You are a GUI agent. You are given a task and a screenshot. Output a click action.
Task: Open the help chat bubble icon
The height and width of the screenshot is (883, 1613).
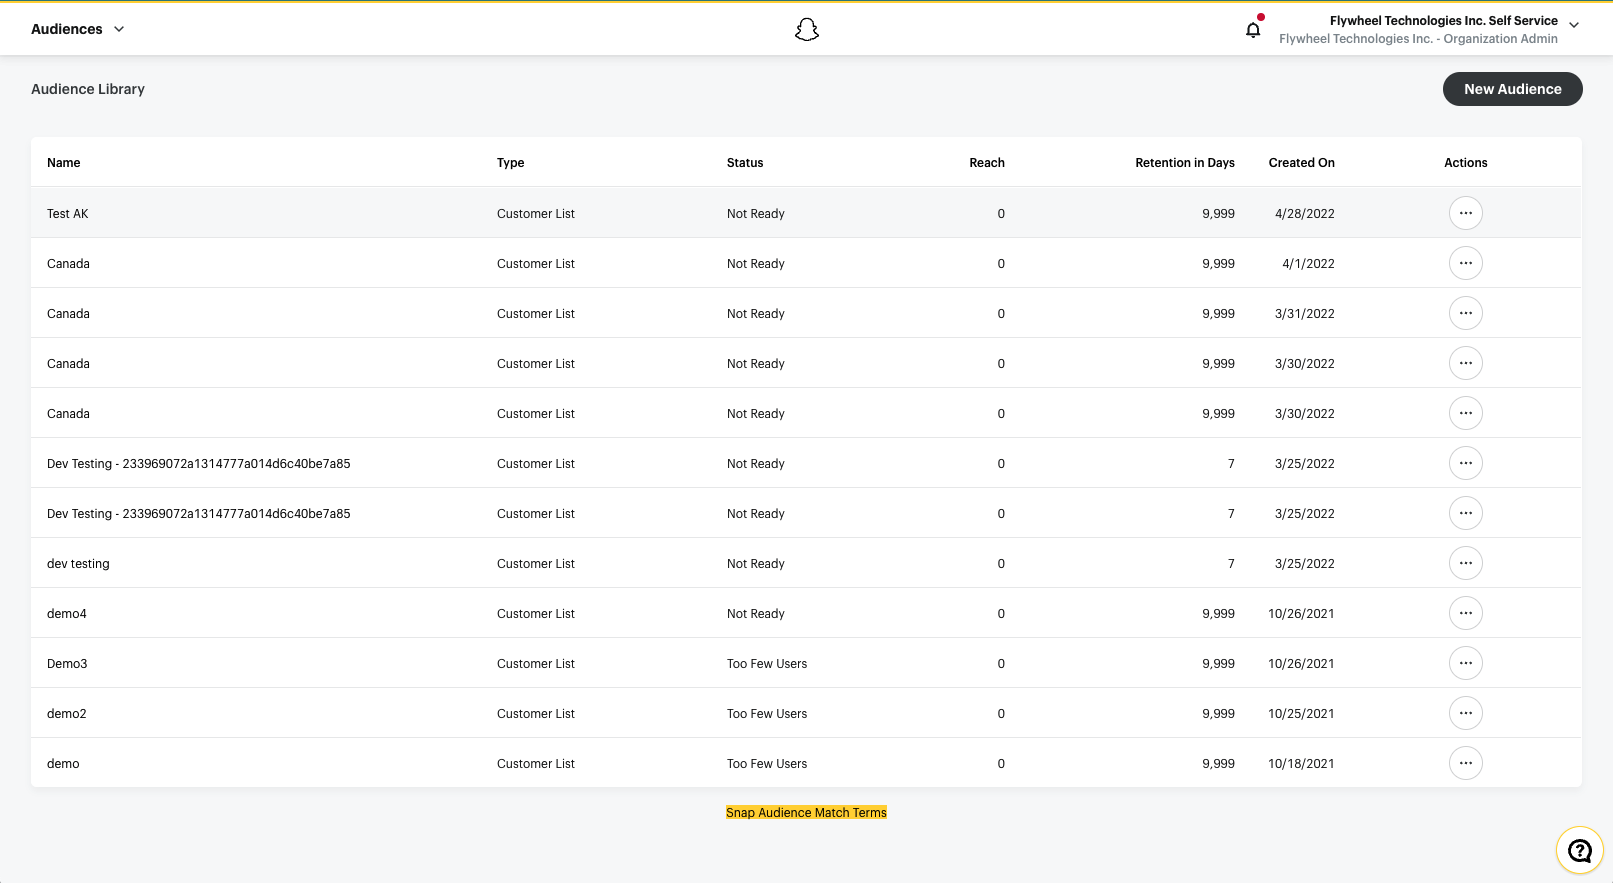coord(1579,851)
